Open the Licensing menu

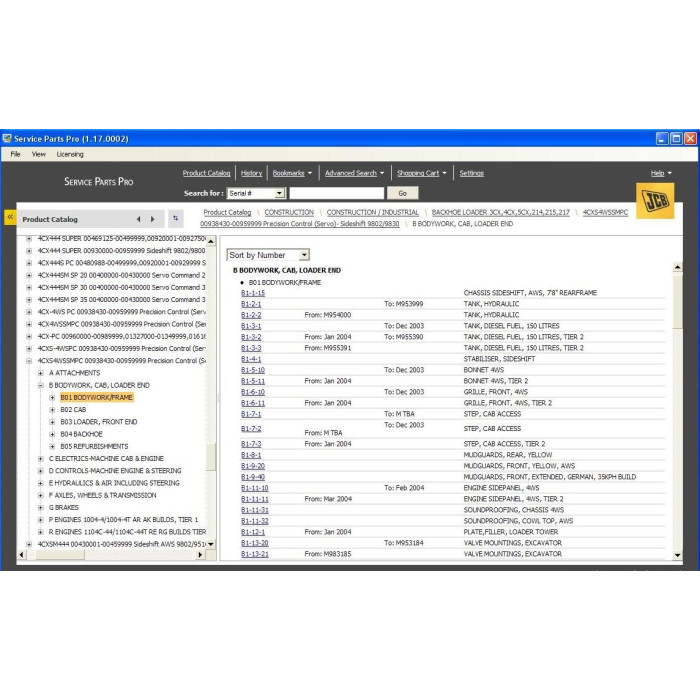(x=70, y=154)
